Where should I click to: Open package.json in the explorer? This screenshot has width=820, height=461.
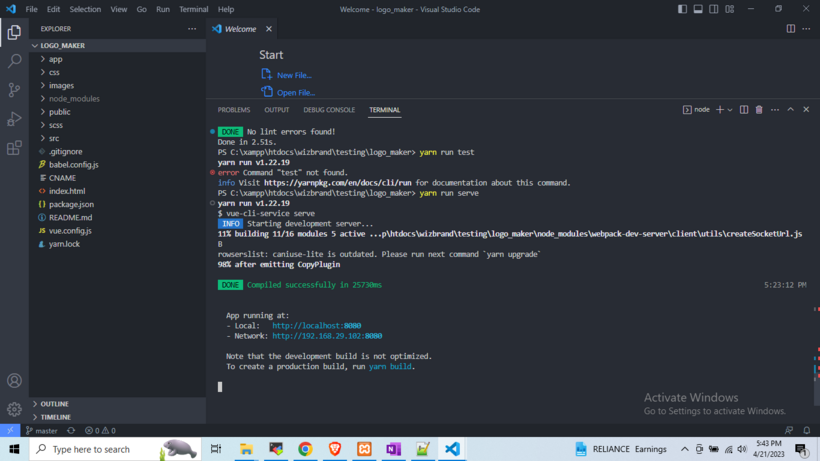(x=71, y=204)
